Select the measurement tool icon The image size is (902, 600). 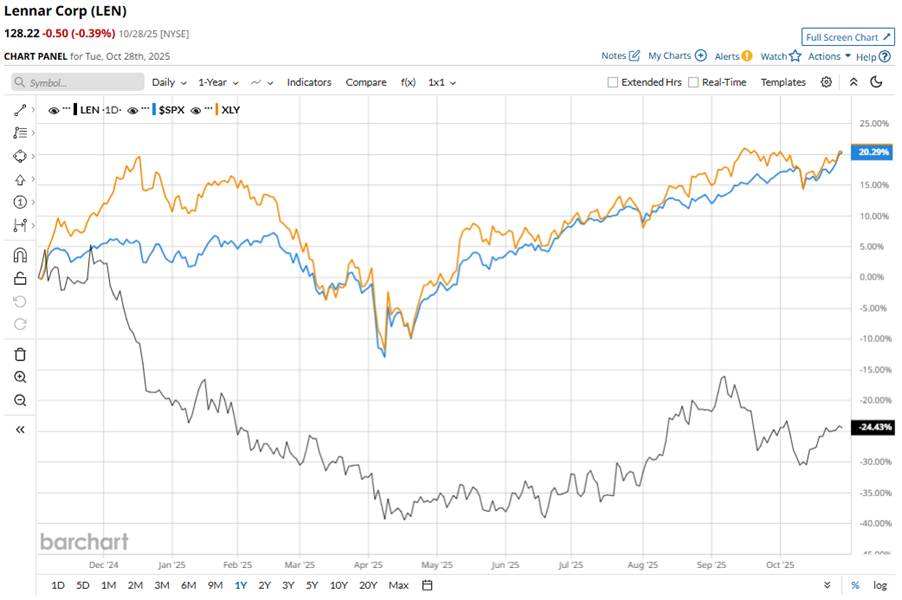coord(20,225)
